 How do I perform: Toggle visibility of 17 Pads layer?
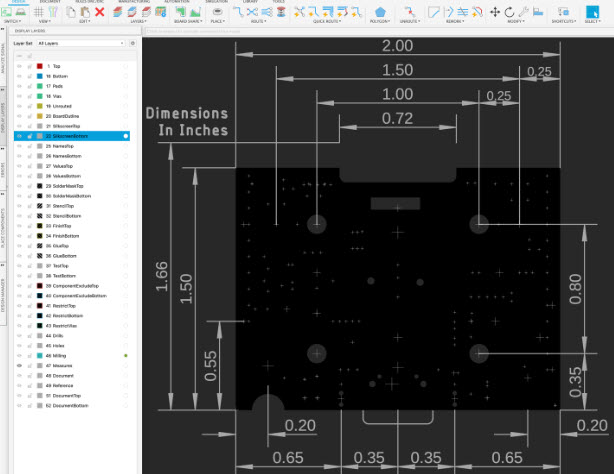tap(19, 86)
